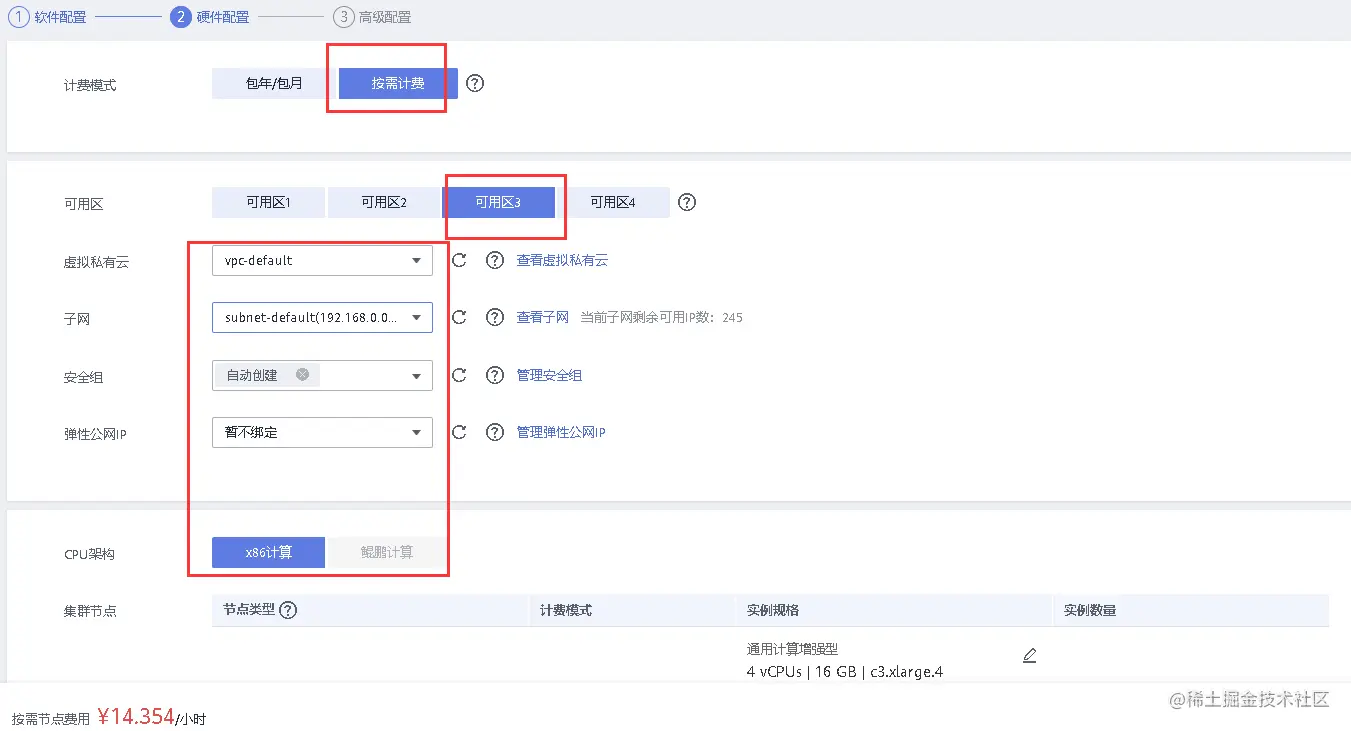Open help icon in the vpc-default row

494,260
